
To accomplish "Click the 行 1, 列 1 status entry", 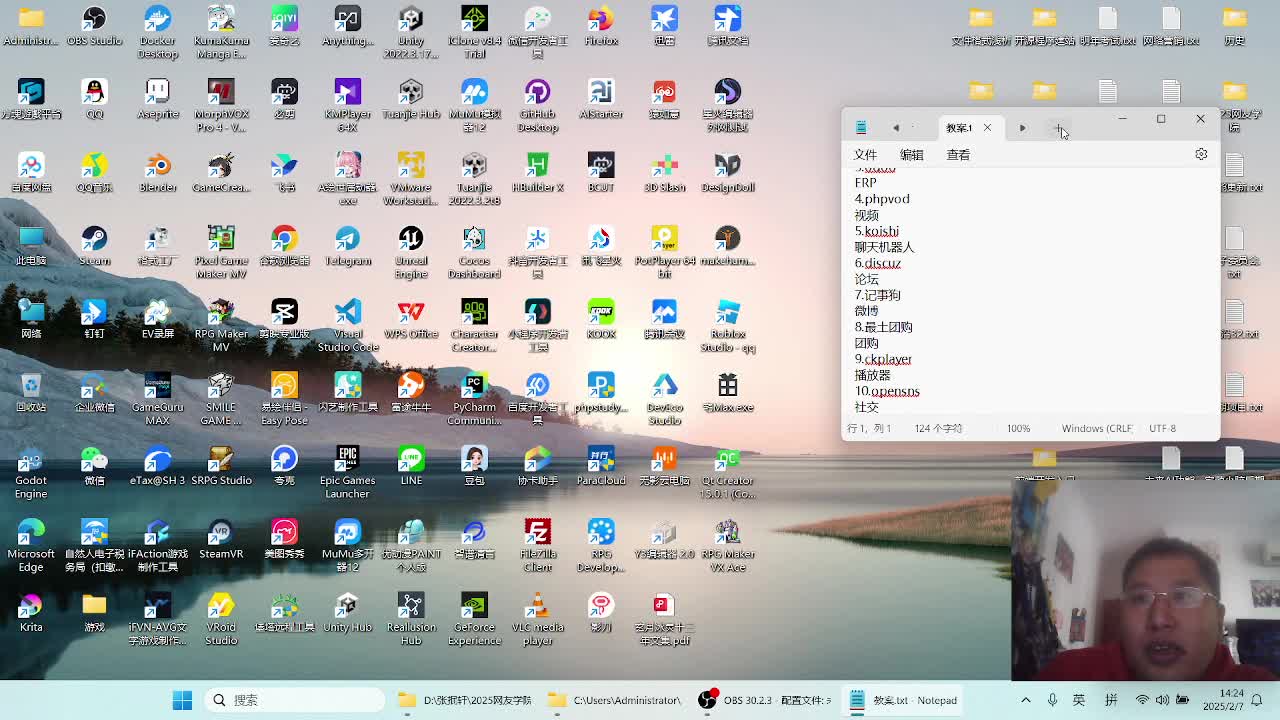I will click(869, 428).
